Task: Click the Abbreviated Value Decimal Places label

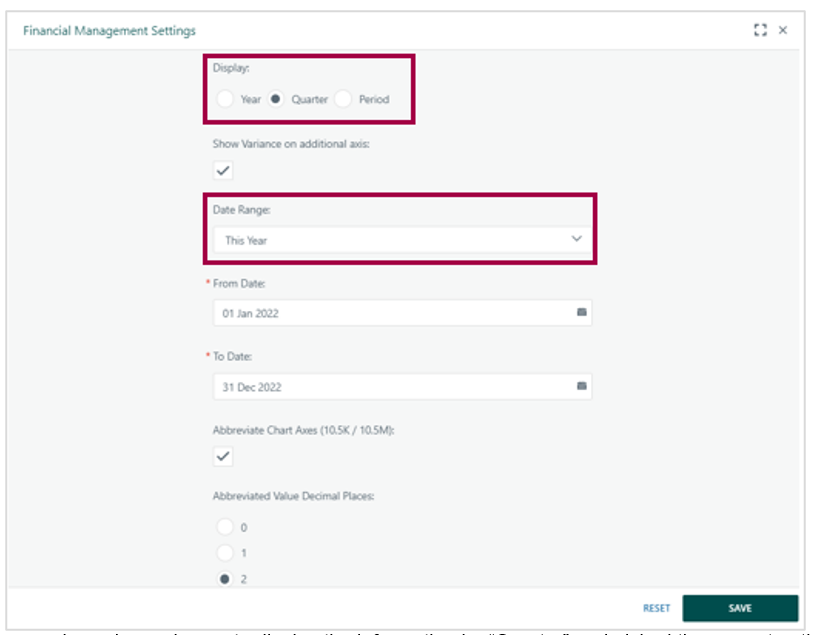Action: [293, 496]
